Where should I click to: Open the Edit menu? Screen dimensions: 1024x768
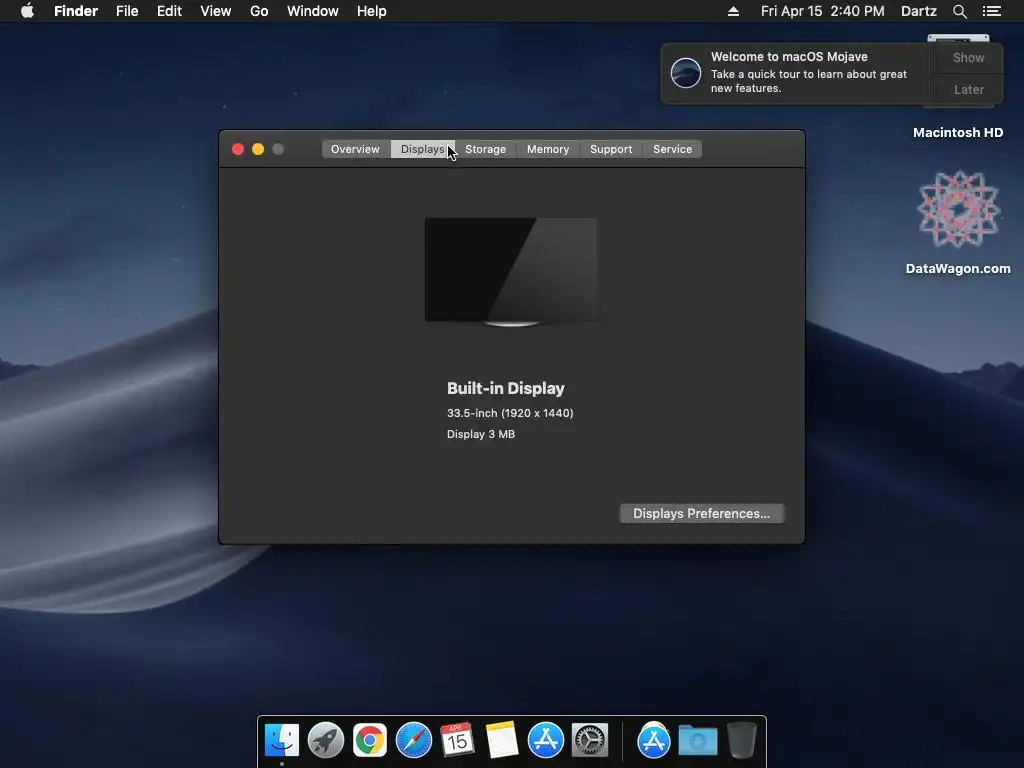(x=169, y=11)
